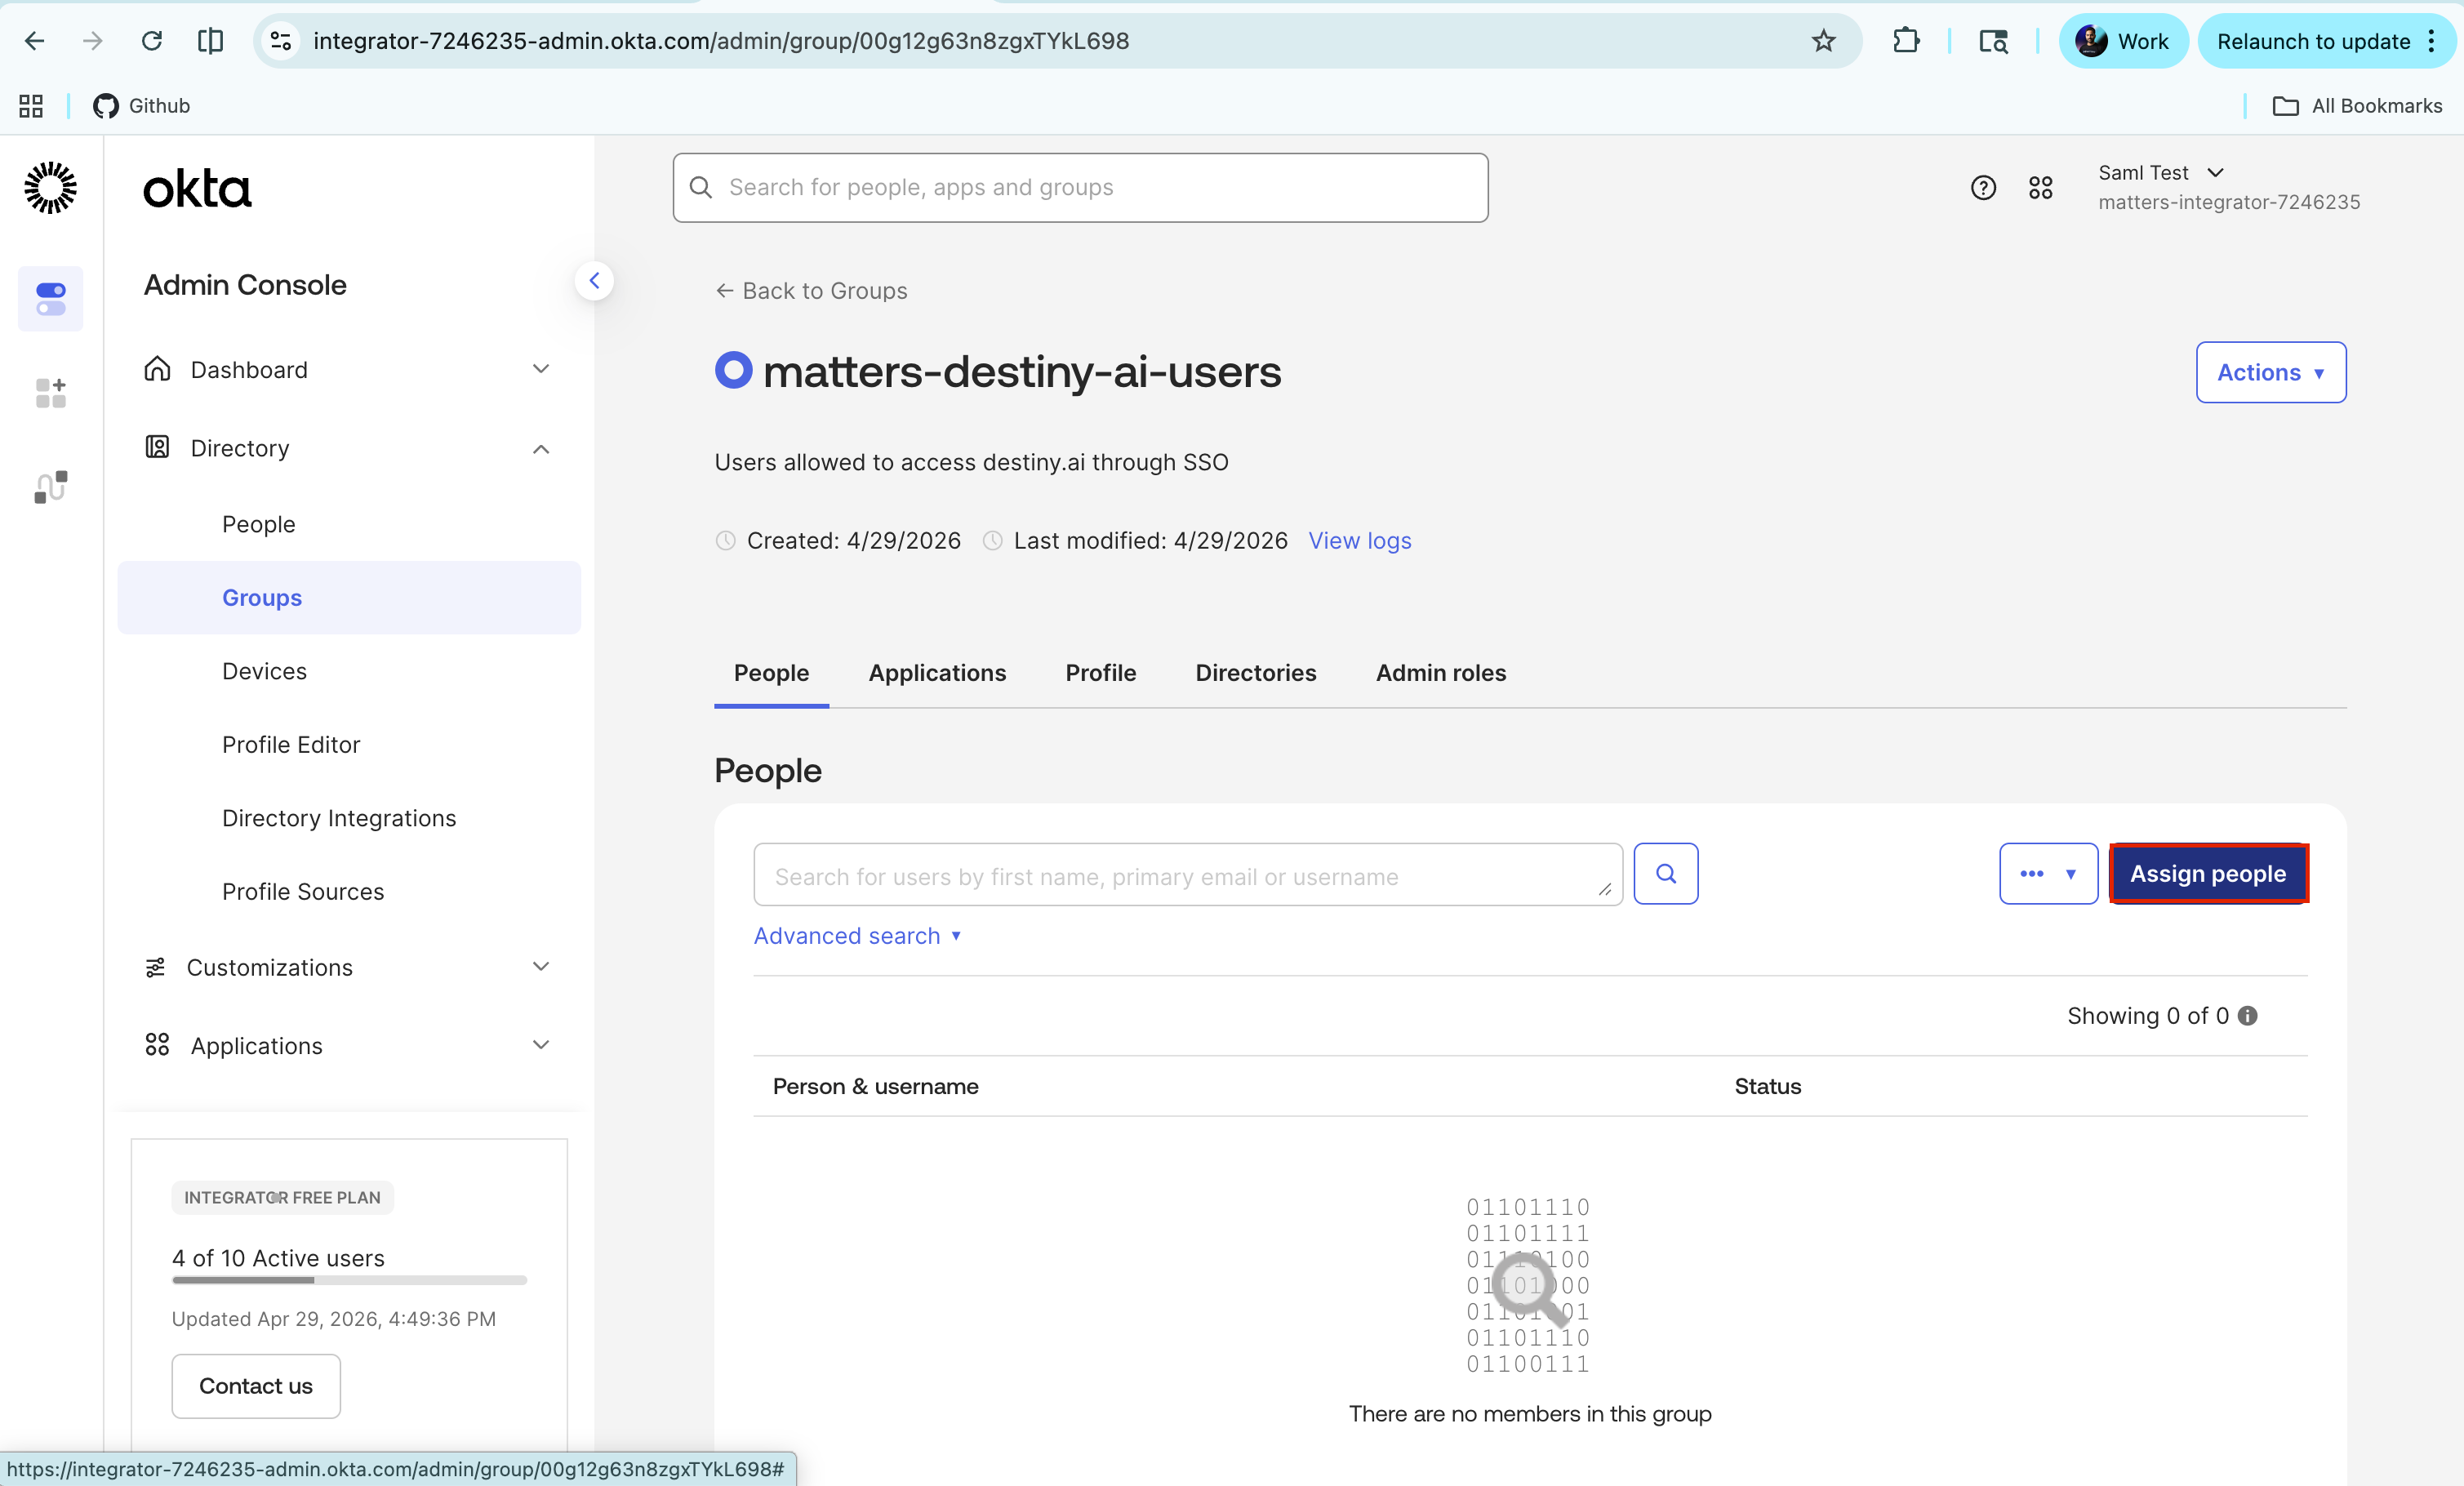Open the All Bookmarks folder
Viewport: 2464px width, 1486px height.
point(2357,106)
